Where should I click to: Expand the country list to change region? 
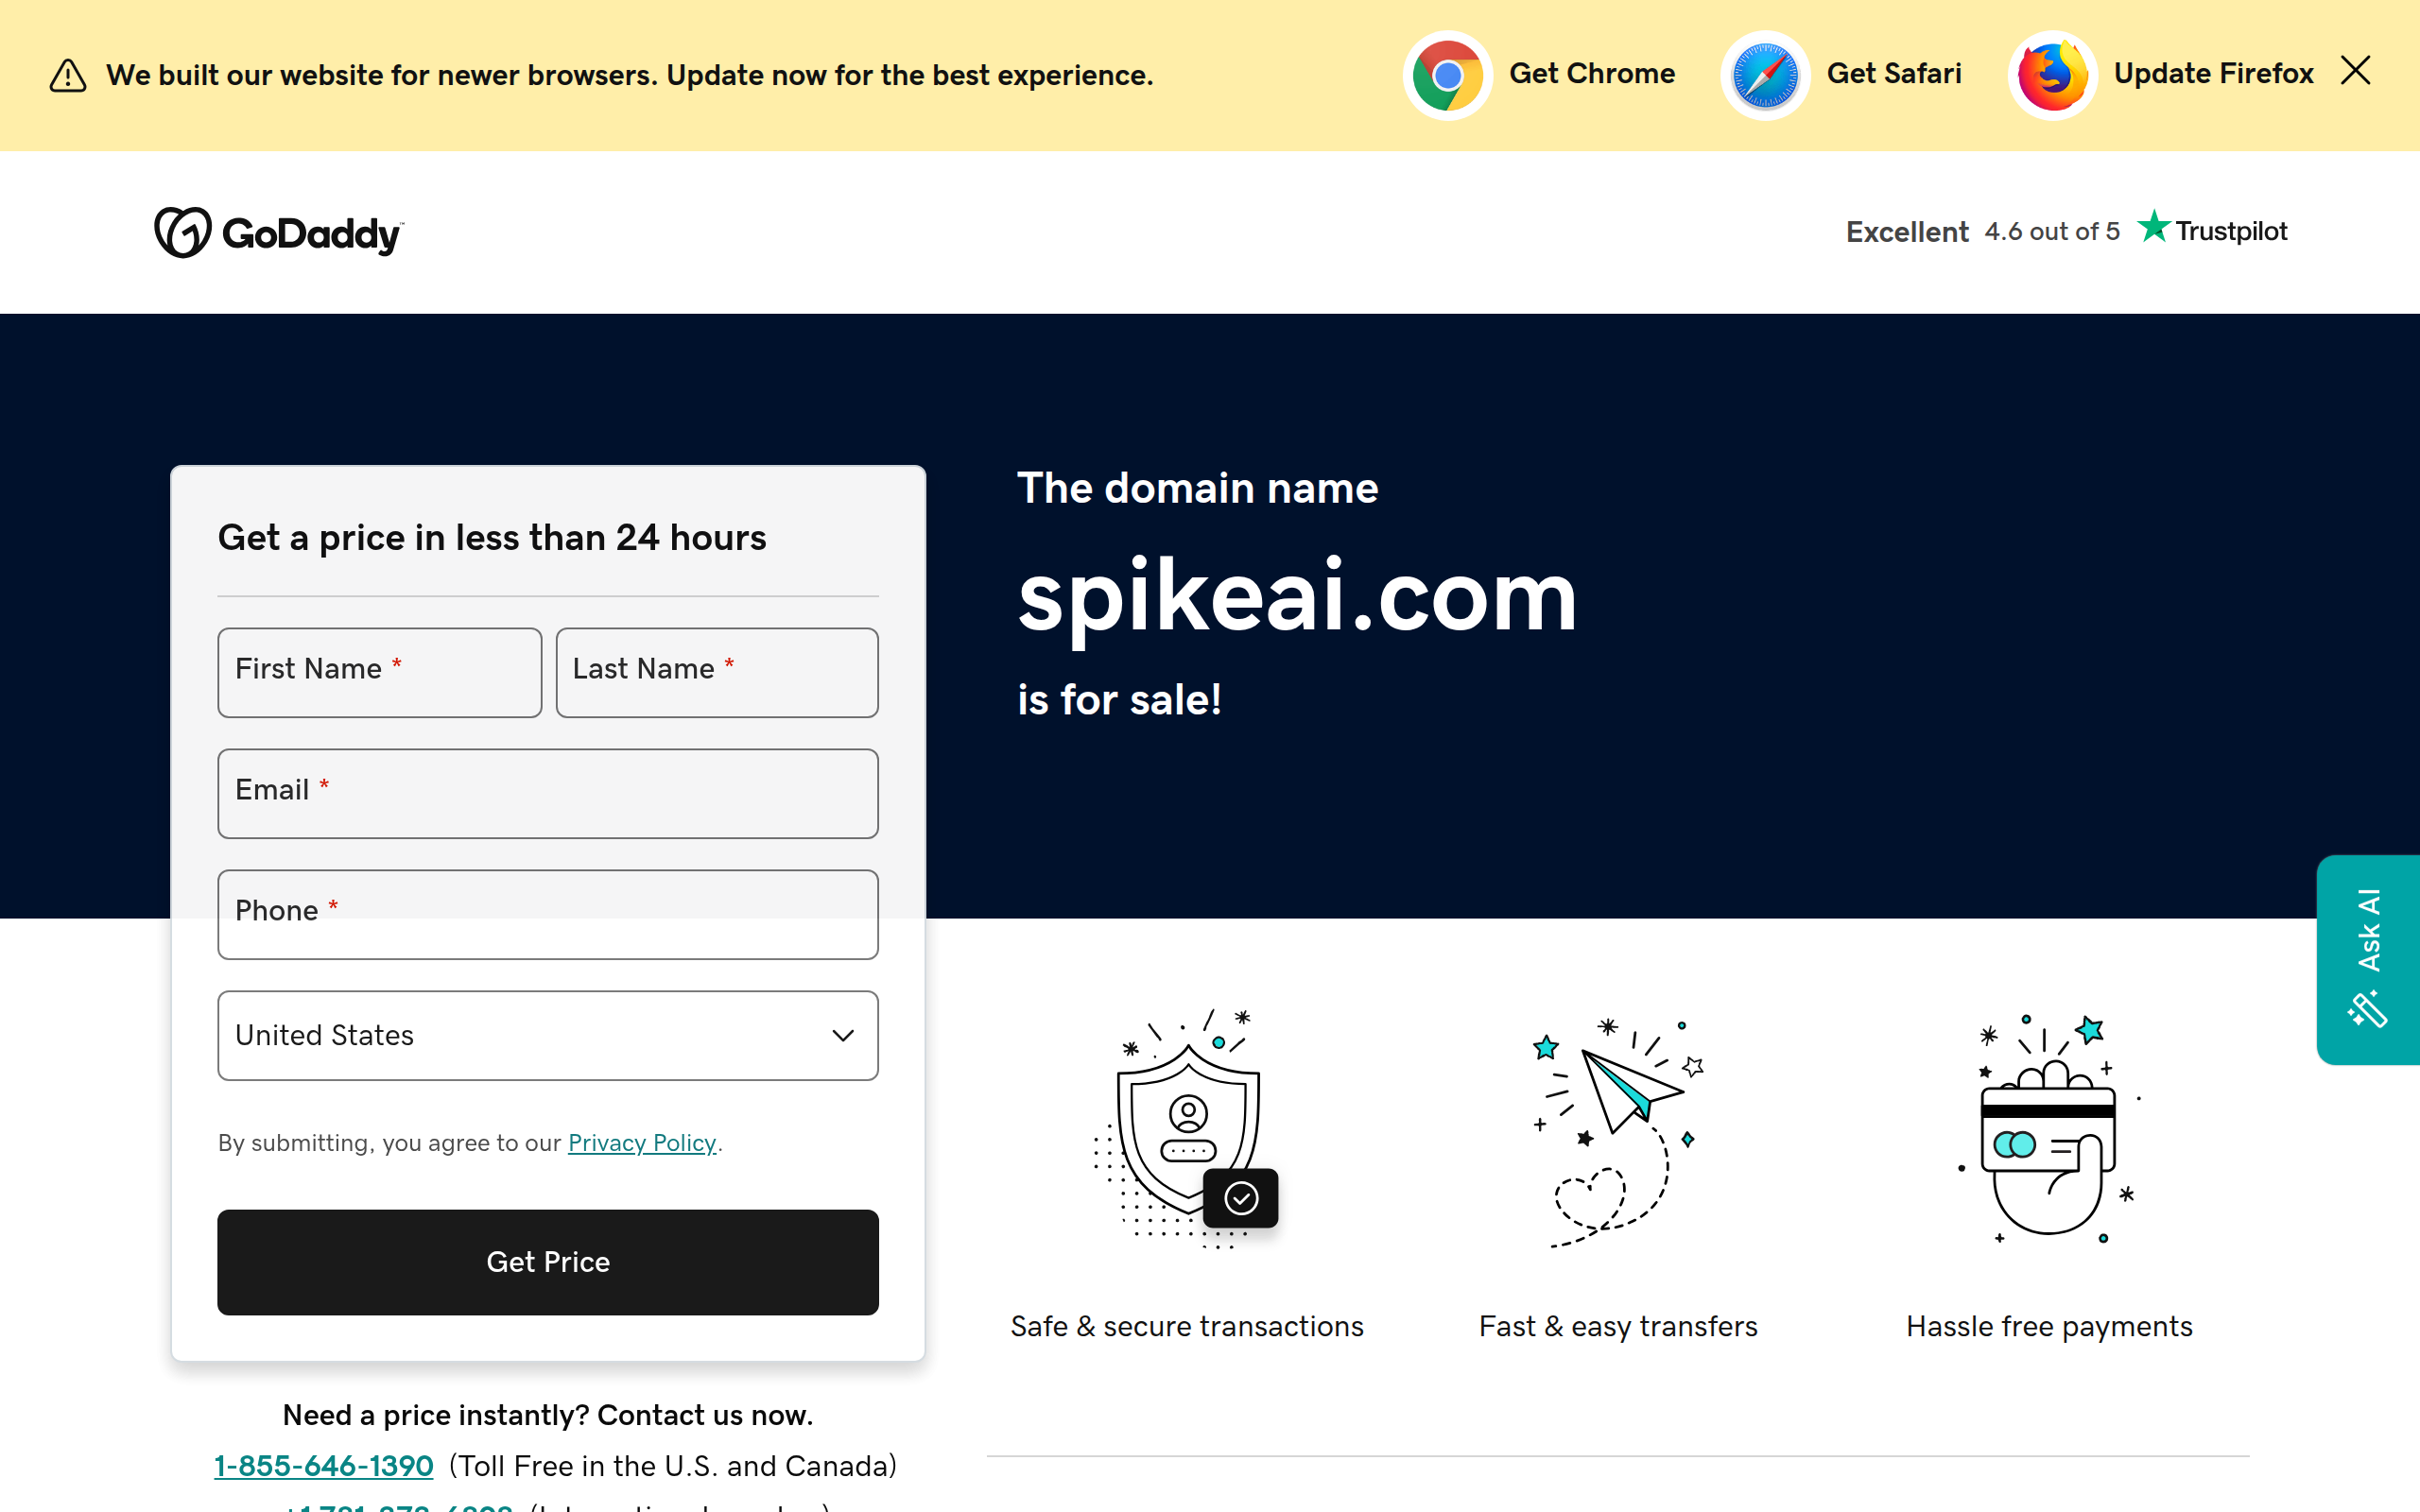pyautogui.click(x=547, y=1035)
